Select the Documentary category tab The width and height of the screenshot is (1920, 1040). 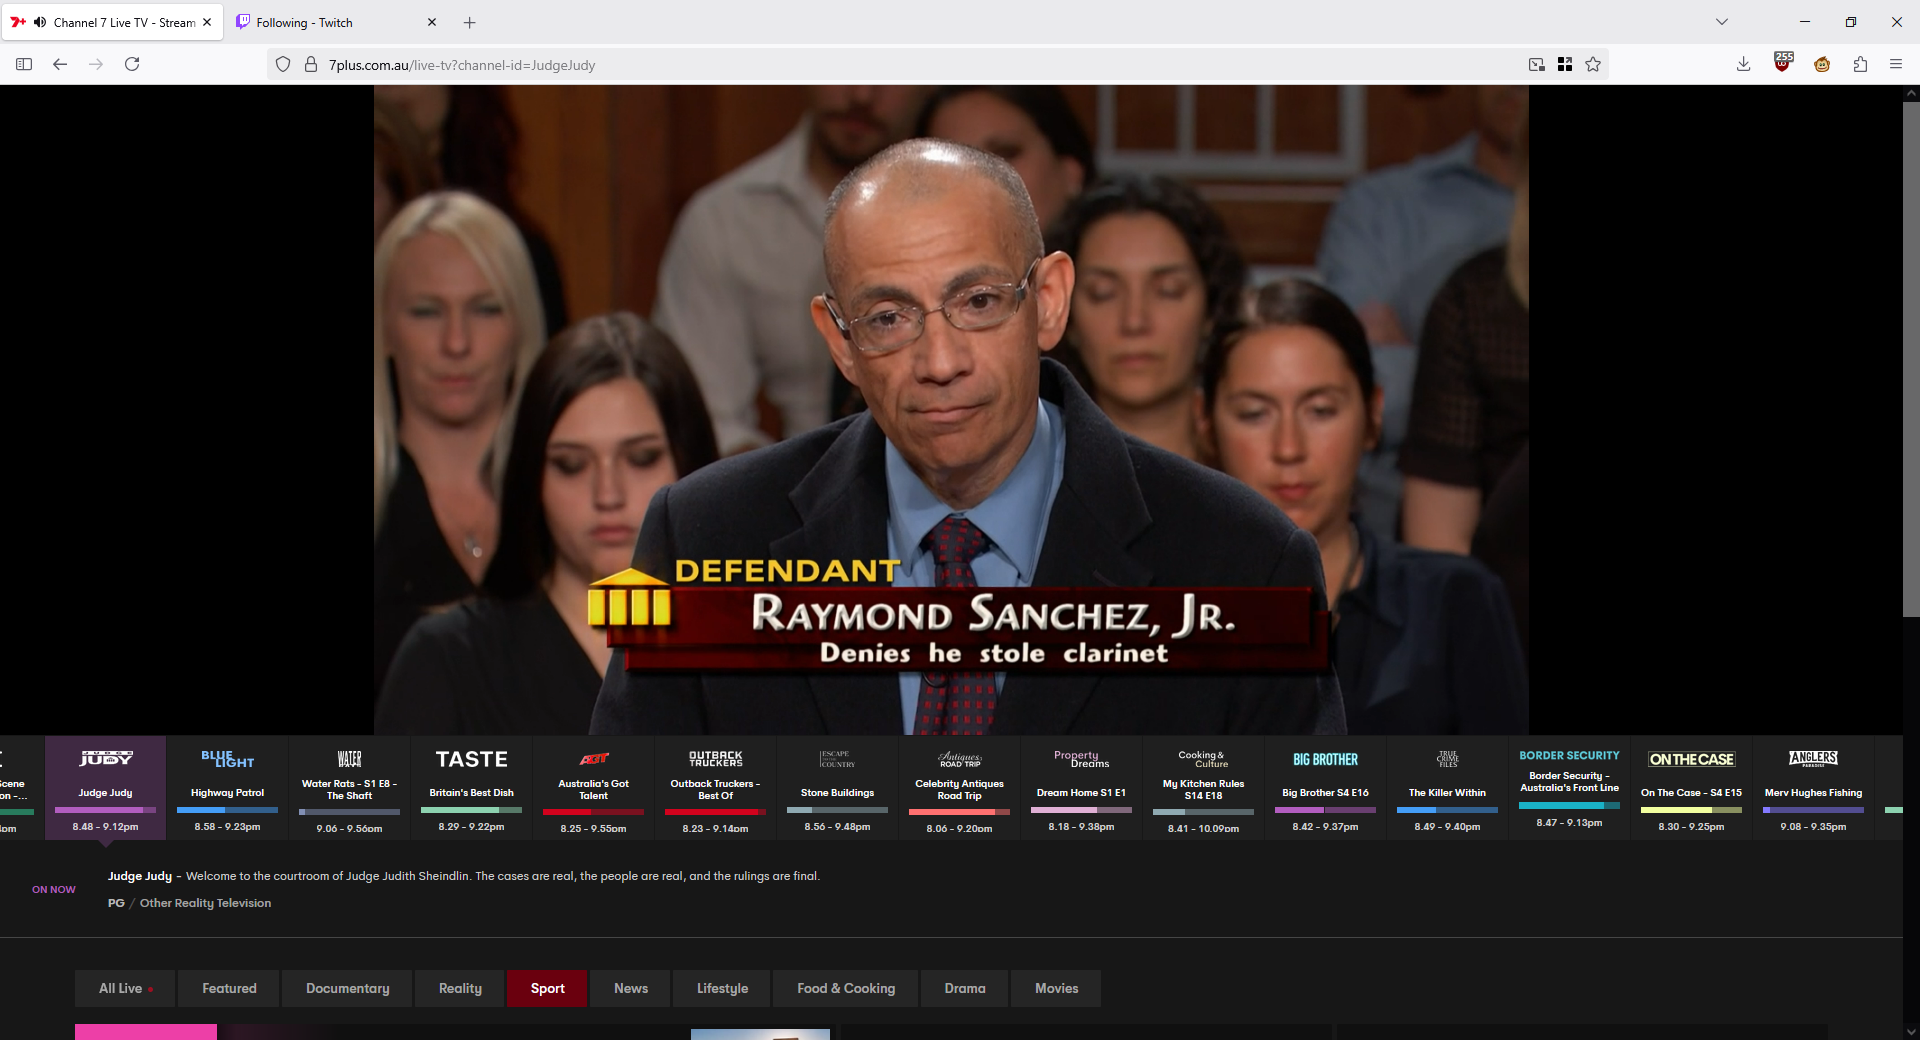pyautogui.click(x=347, y=988)
